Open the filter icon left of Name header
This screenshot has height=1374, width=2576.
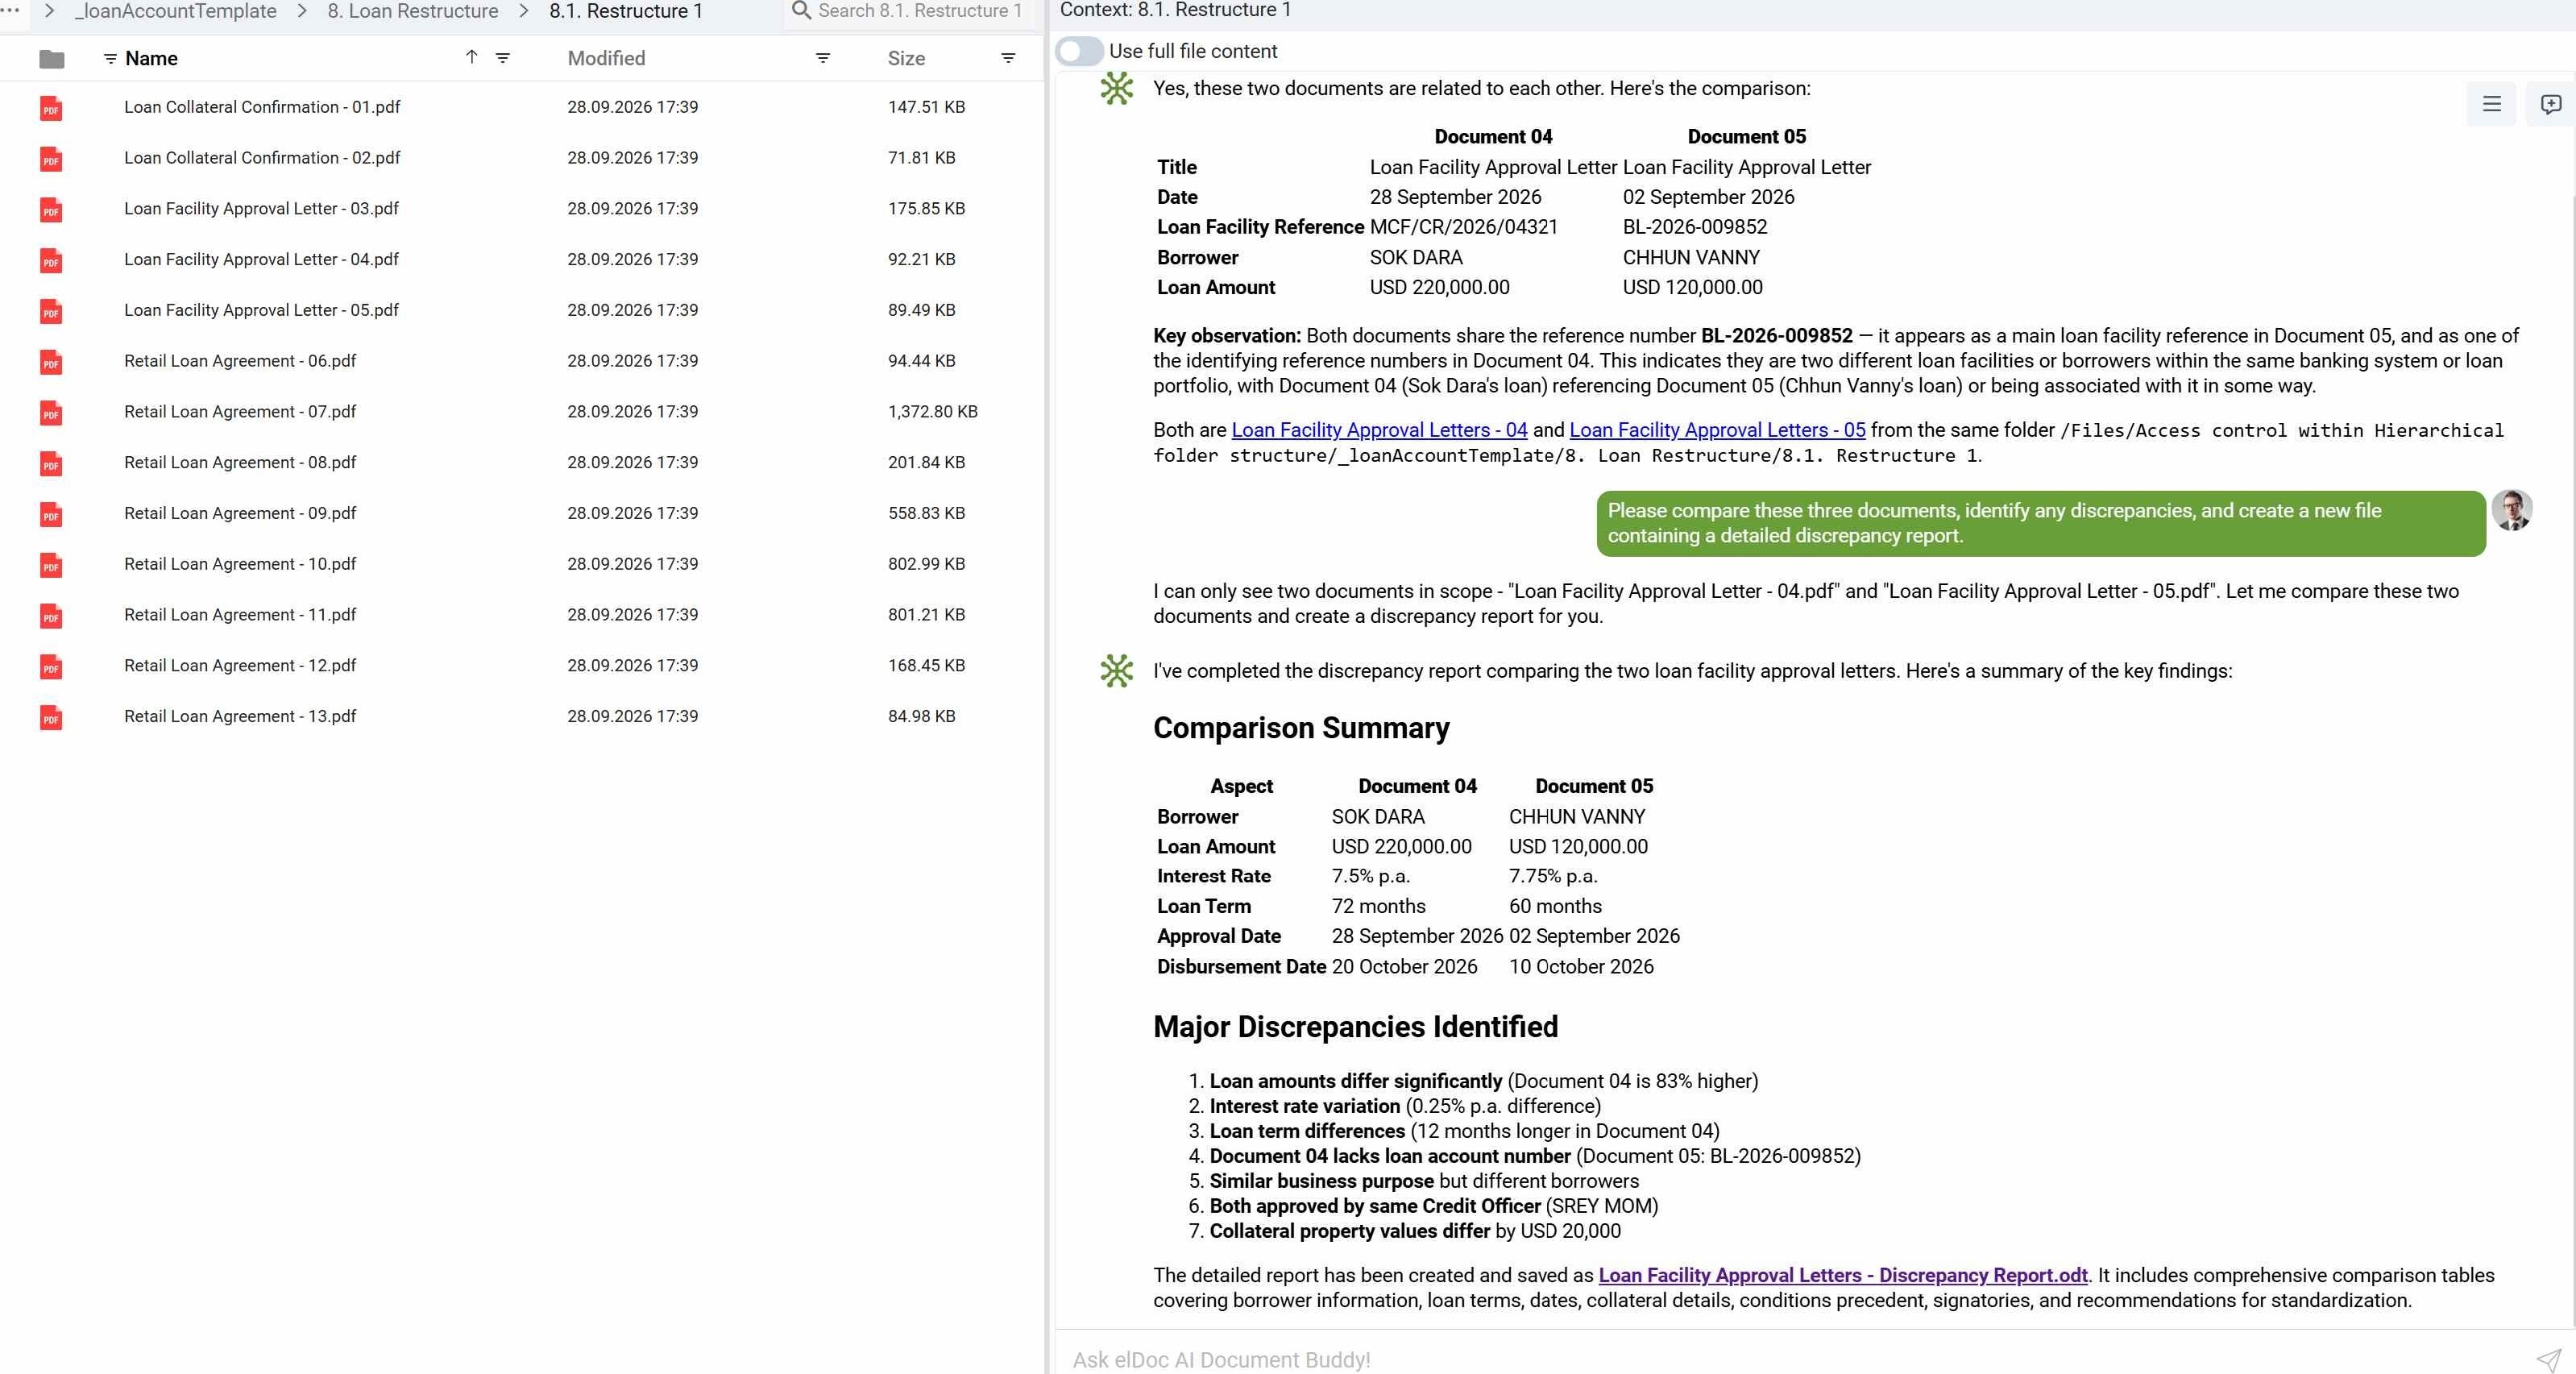pyautogui.click(x=110, y=59)
